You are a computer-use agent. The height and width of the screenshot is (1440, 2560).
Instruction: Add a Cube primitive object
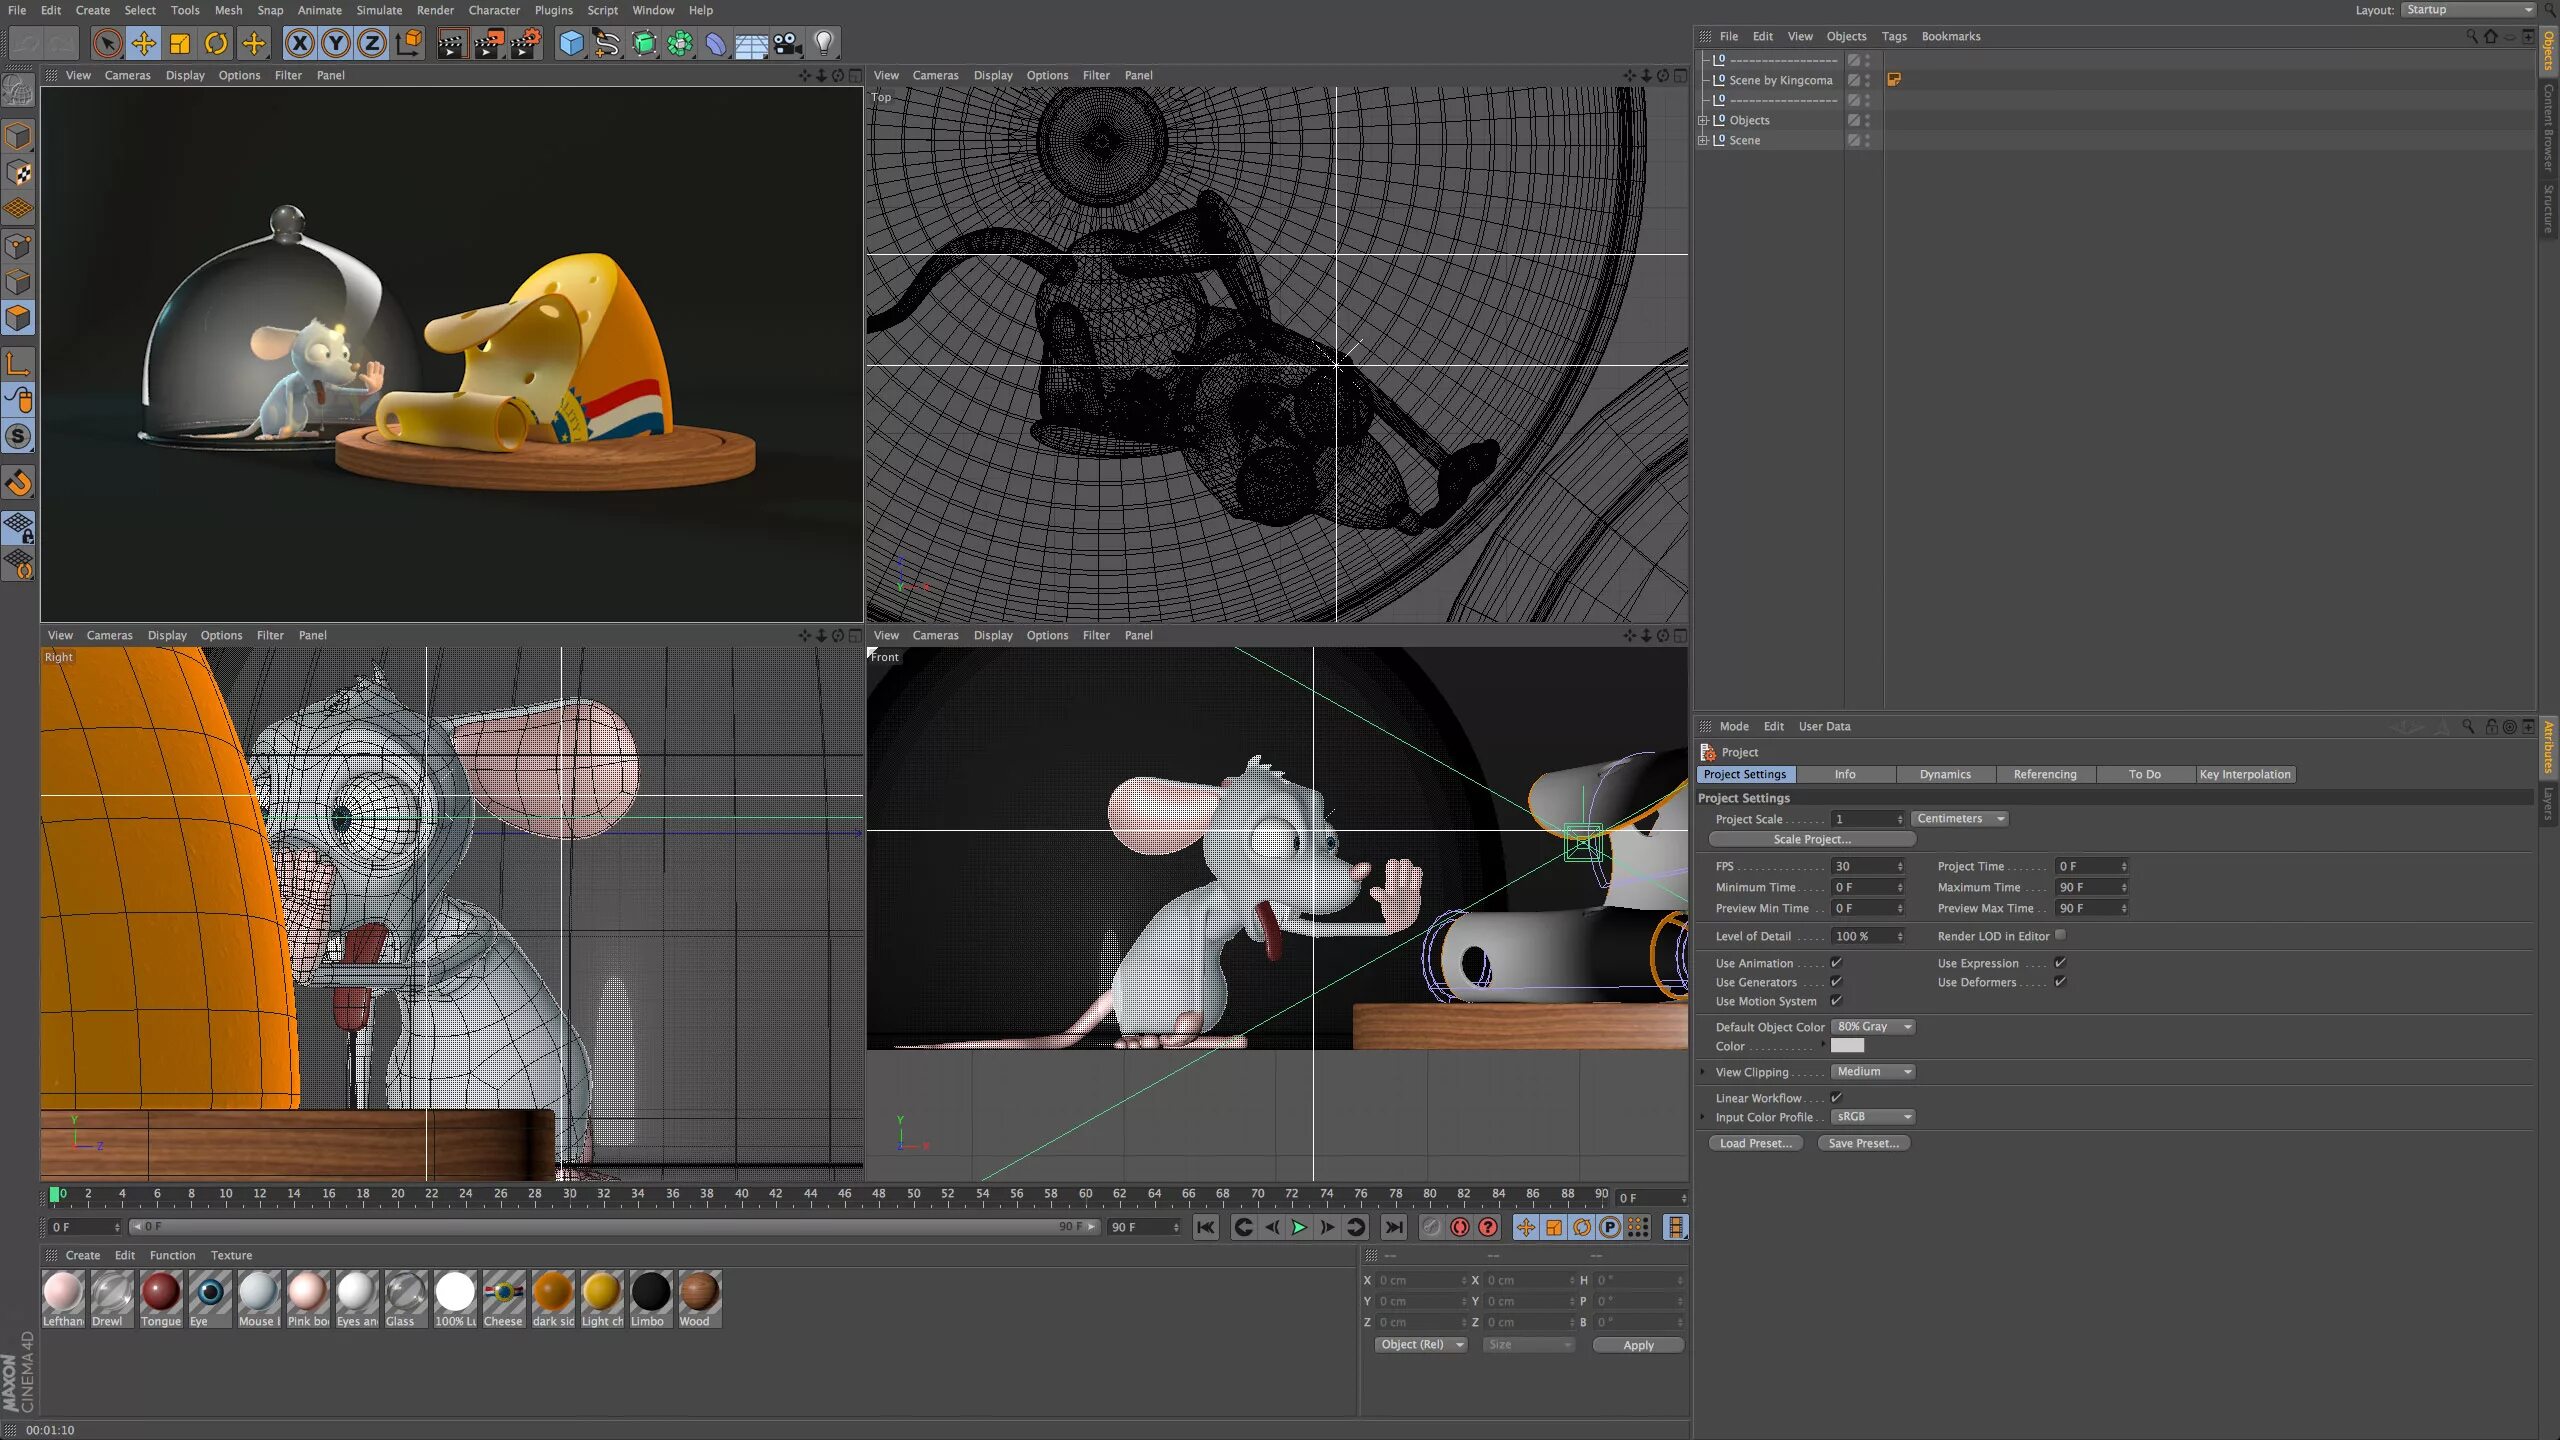point(571,43)
